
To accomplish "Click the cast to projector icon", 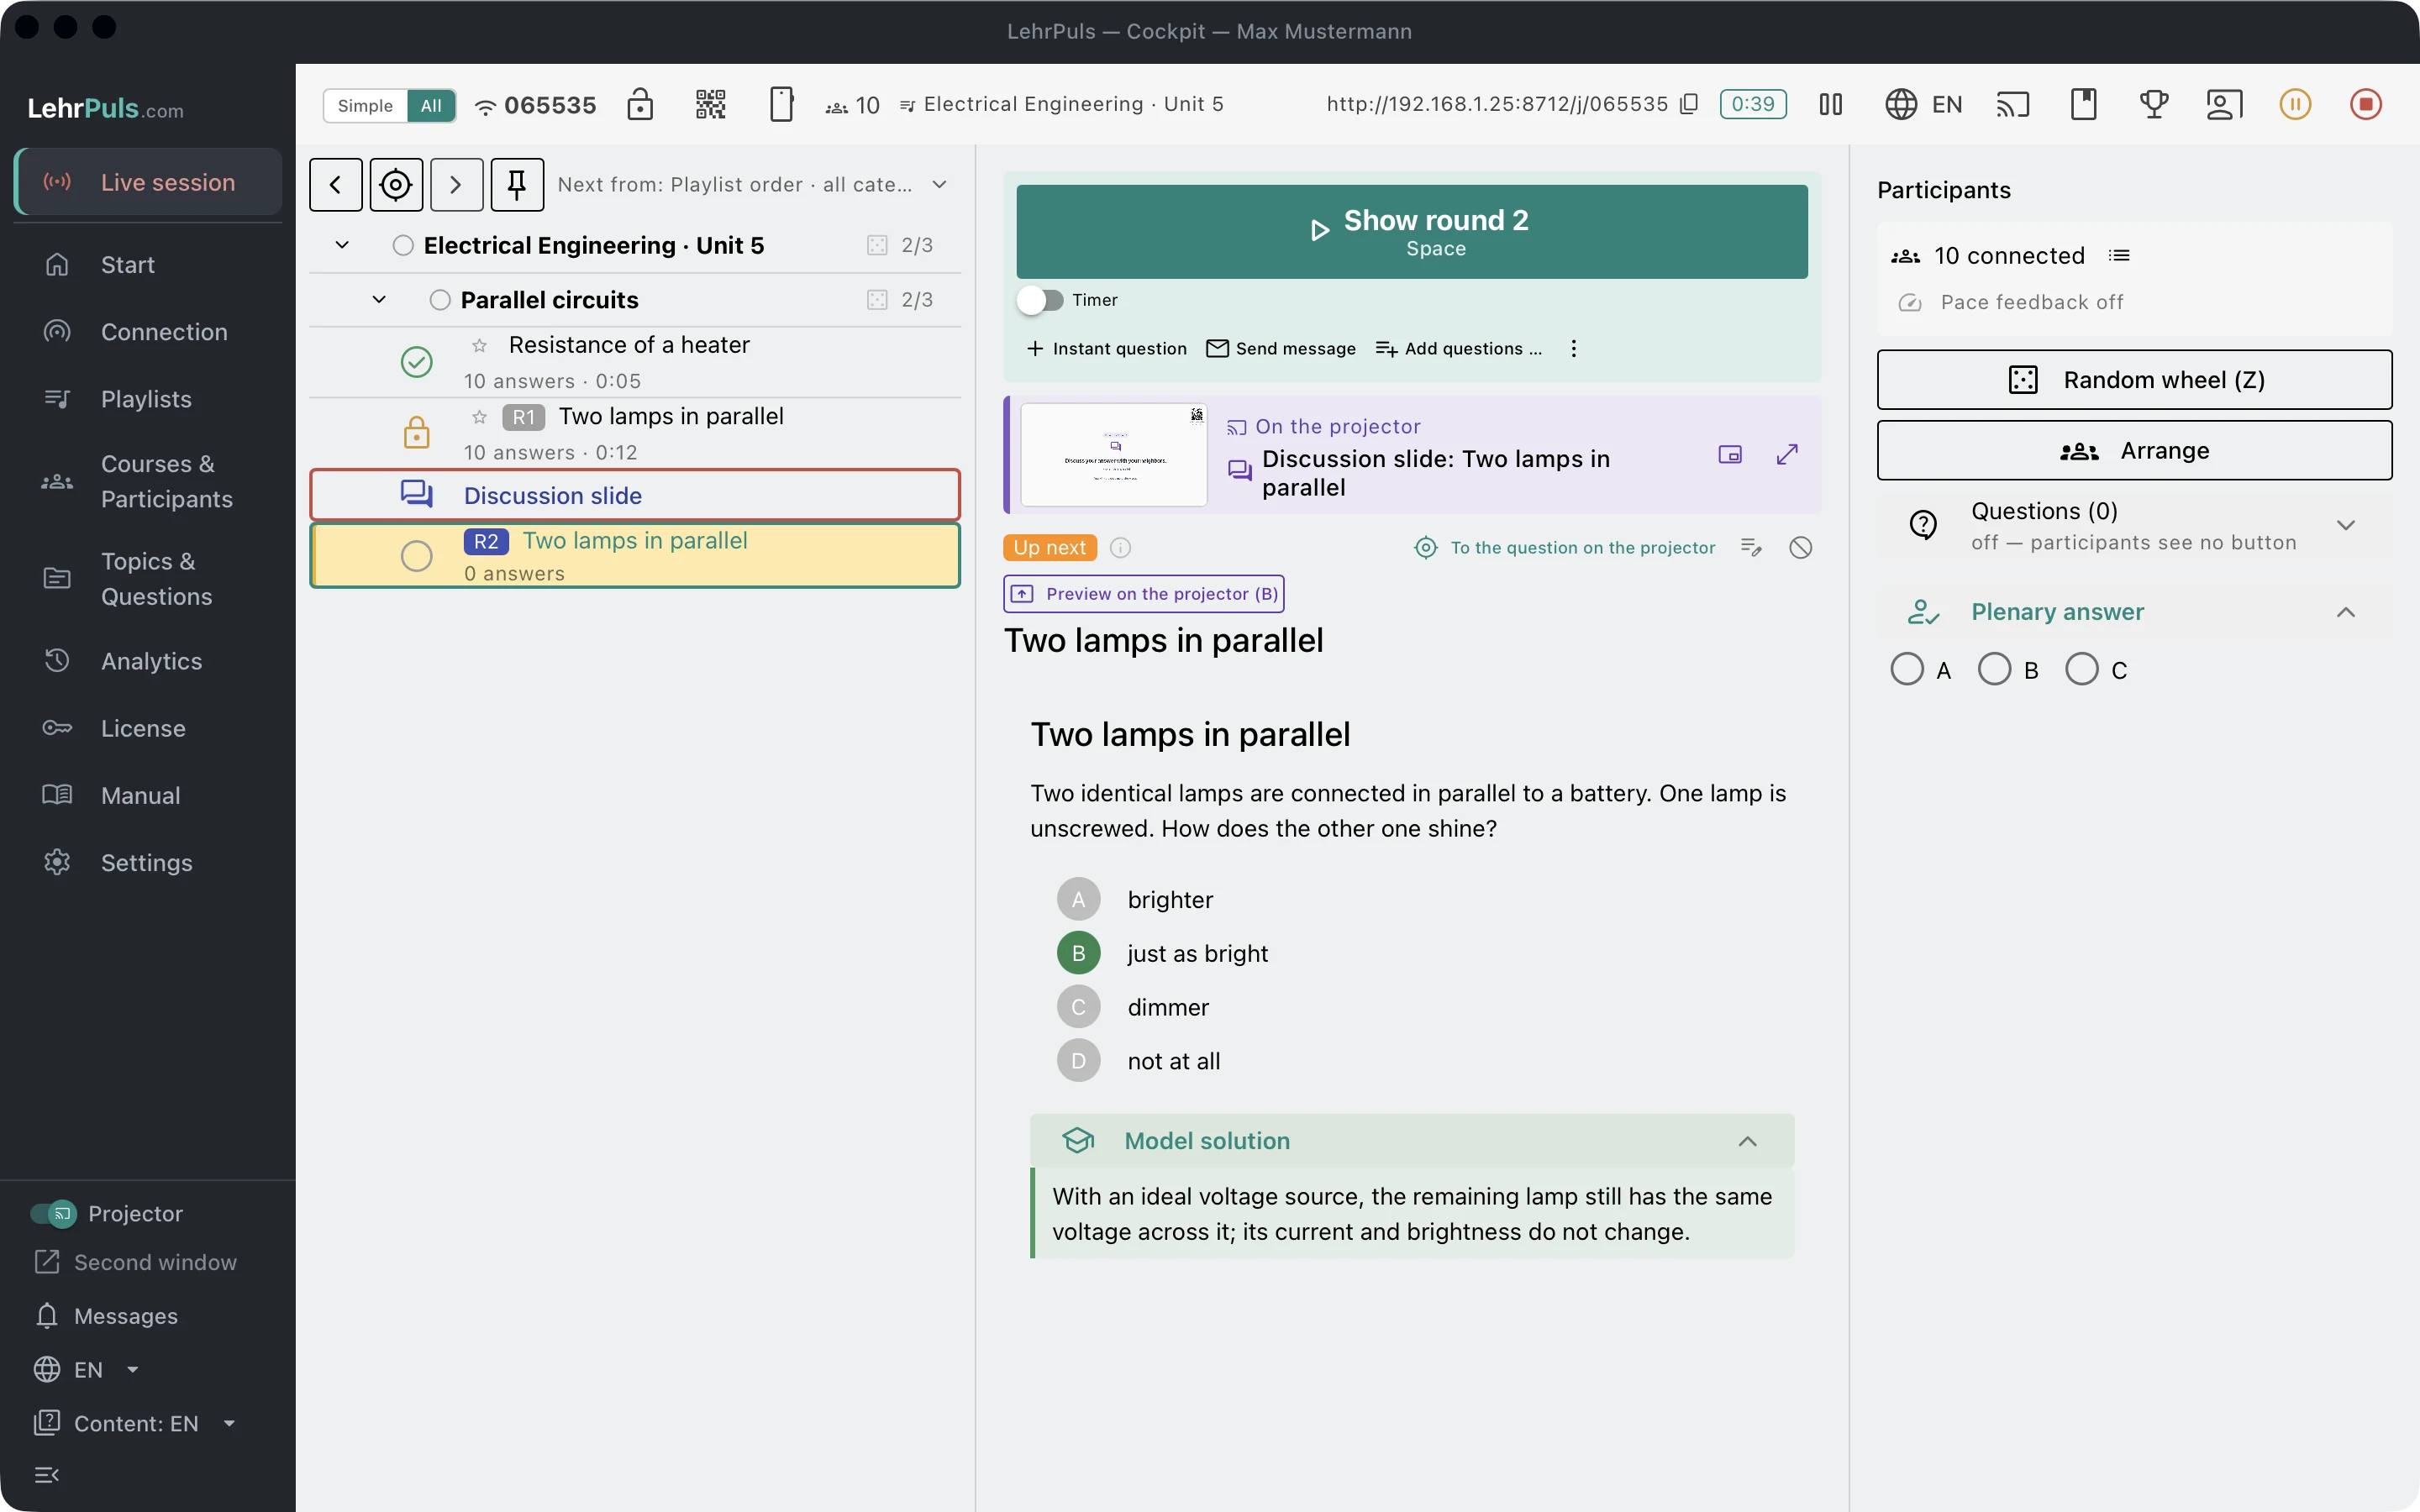I will point(2013,104).
